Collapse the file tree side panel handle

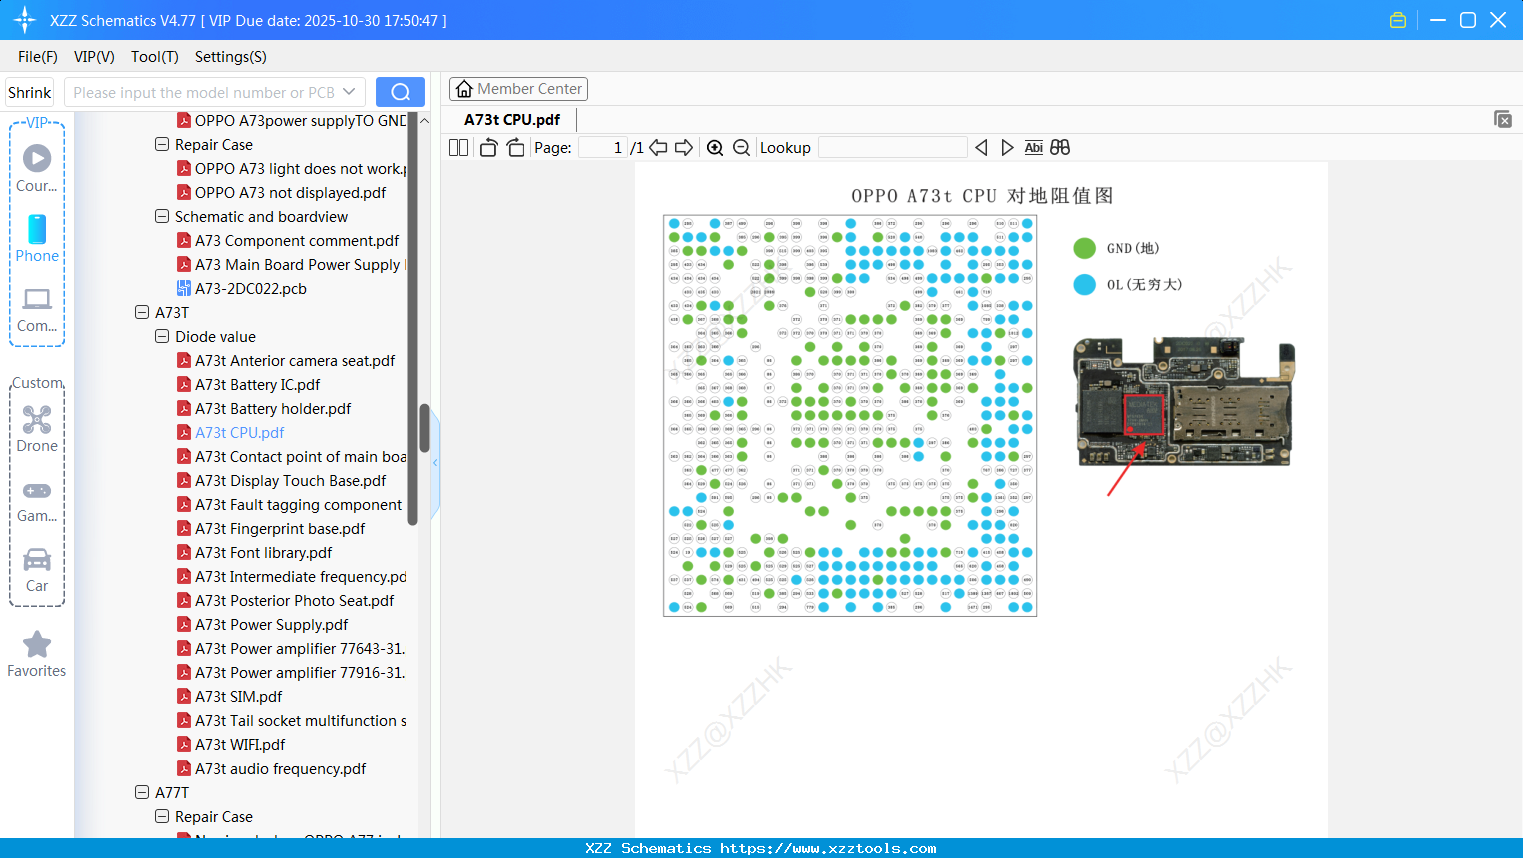coord(435,463)
